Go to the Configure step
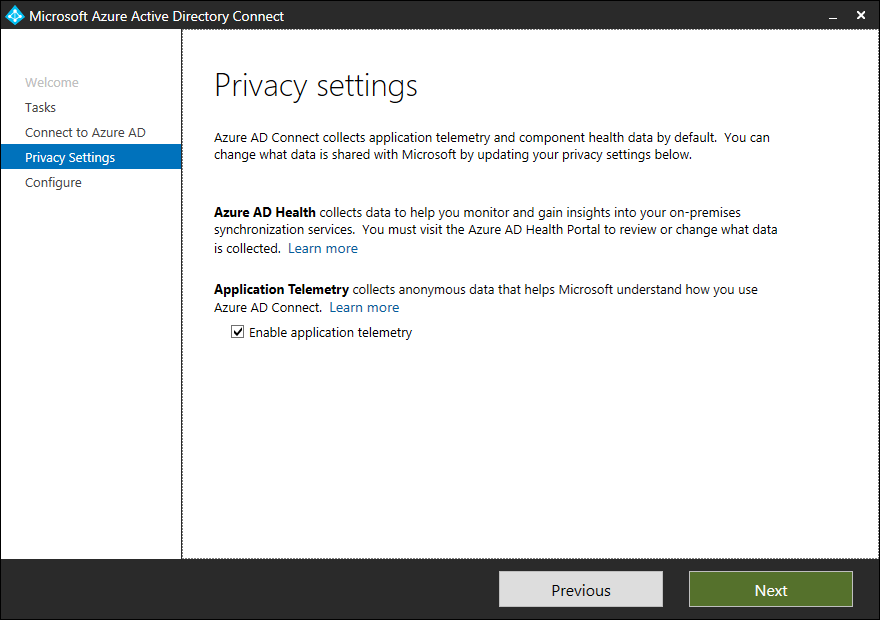Screen dimensions: 880x620 click(53, 182)
